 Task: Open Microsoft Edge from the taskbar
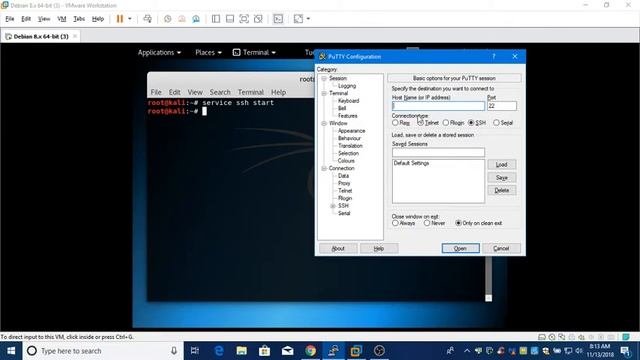pyautogui.click(x=219, y=351)
